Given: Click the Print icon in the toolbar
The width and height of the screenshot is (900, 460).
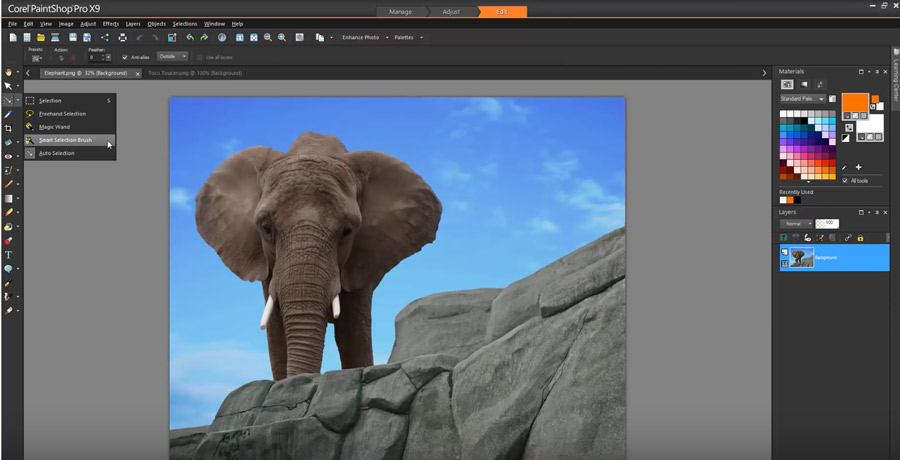Looking at the screenshot, I should tap(123, 37).
